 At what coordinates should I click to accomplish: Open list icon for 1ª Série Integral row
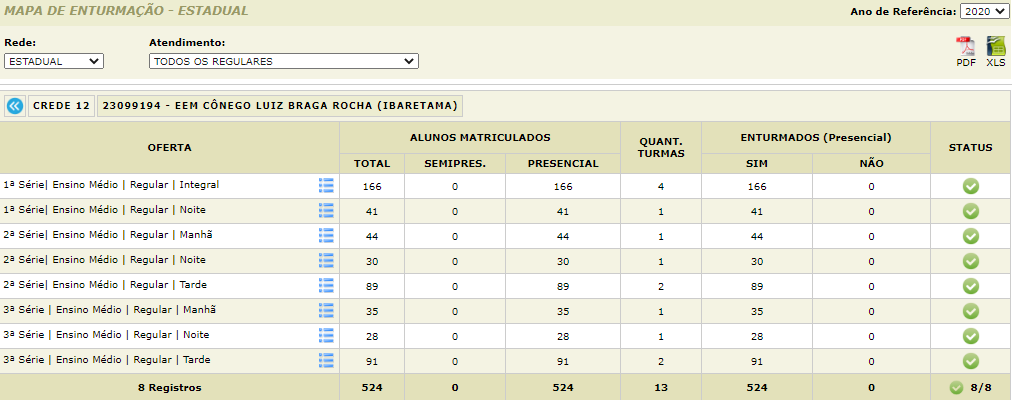(x=326, y=186)
